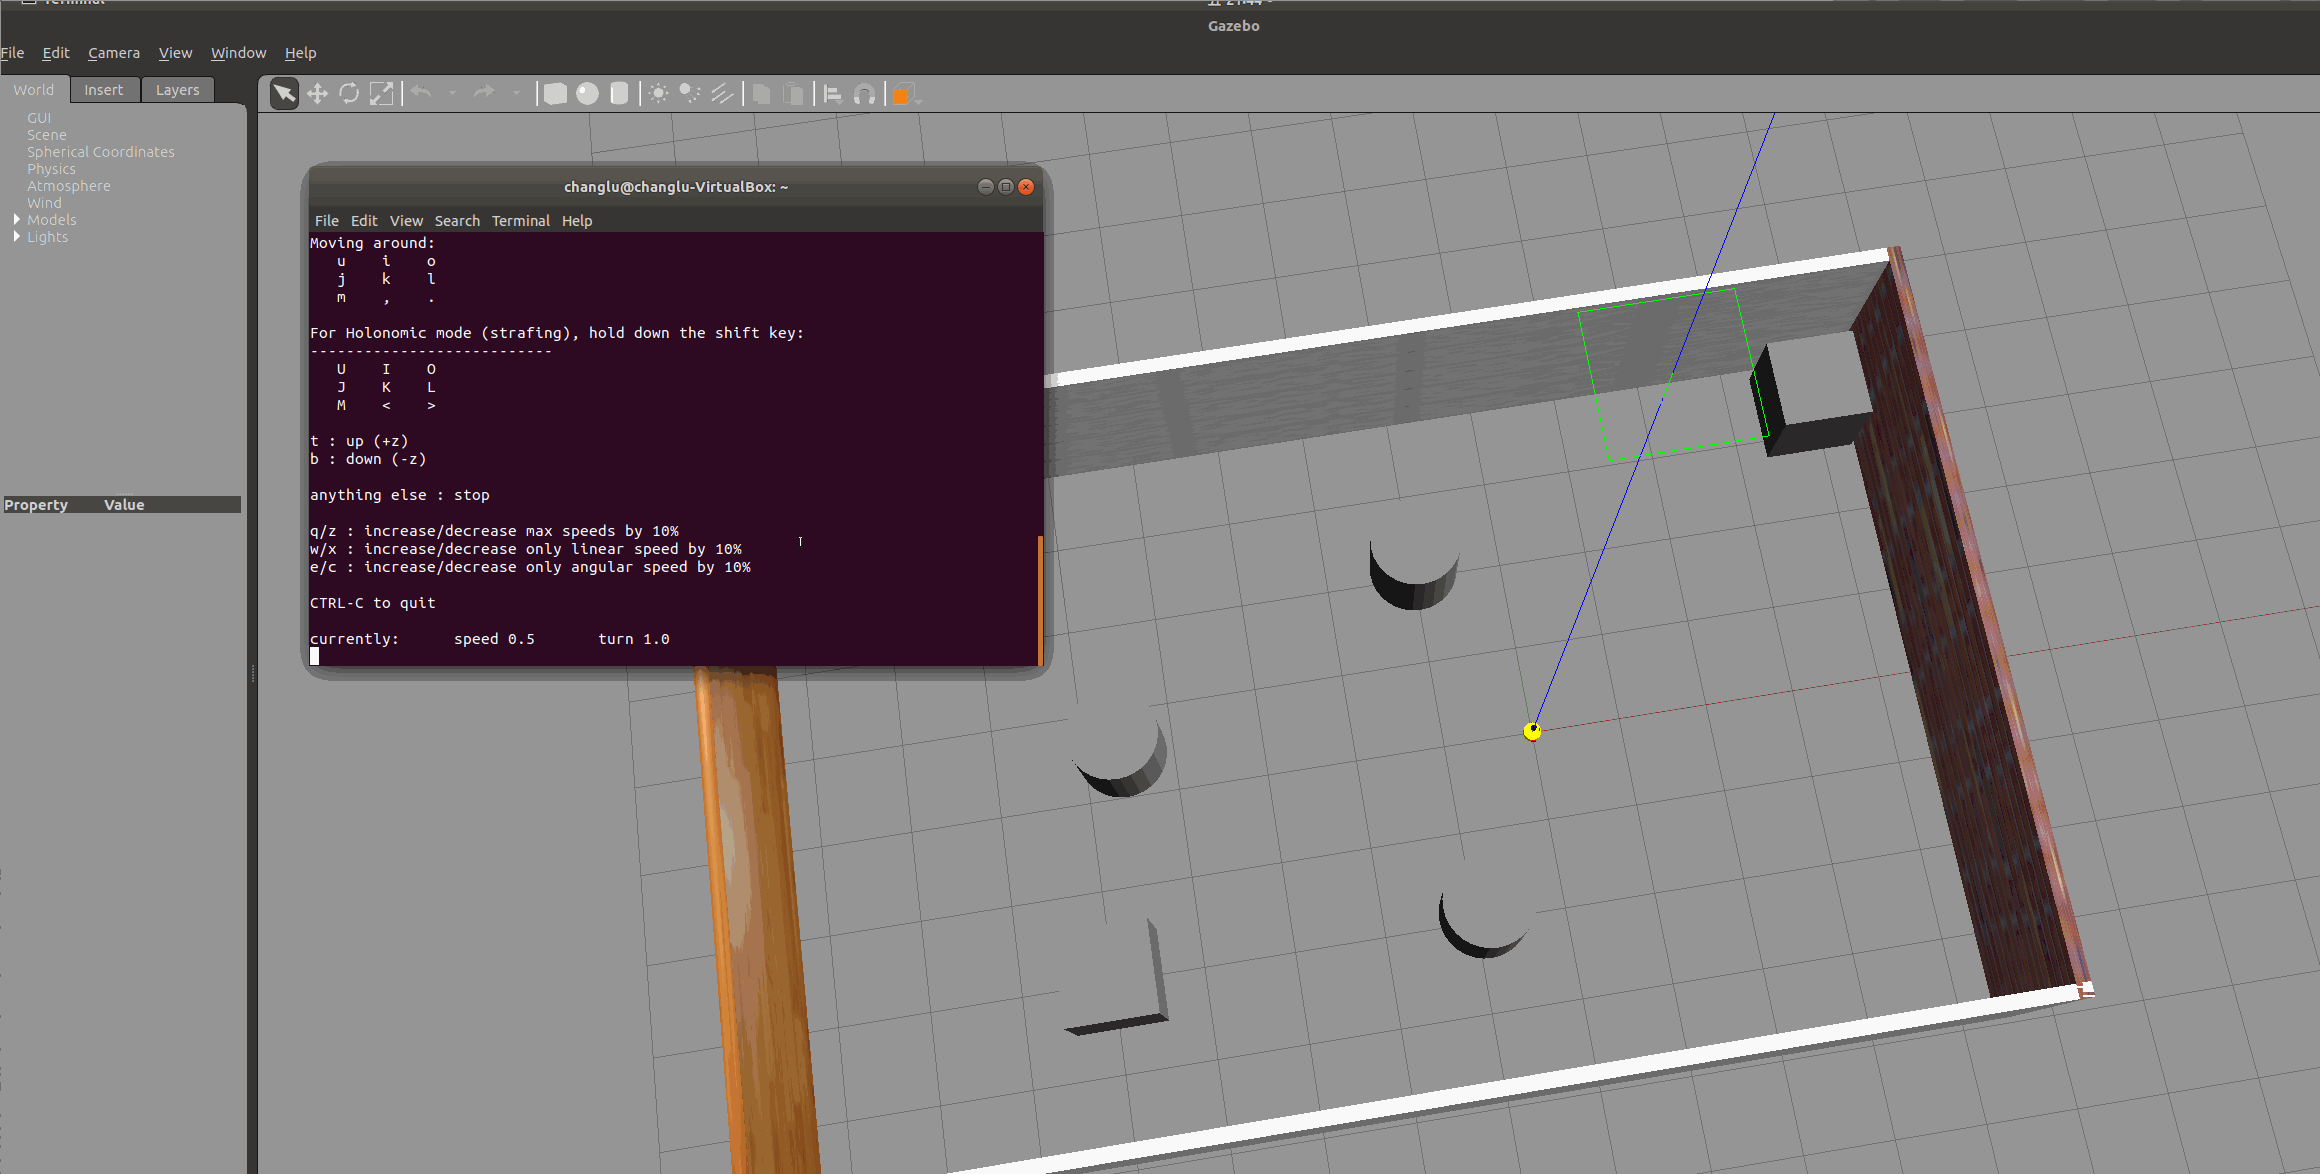Image resolution: width=2320 pixels, height=1174 pixels.
Task: Activate the scale mode tool
Action: pos(381,94)
